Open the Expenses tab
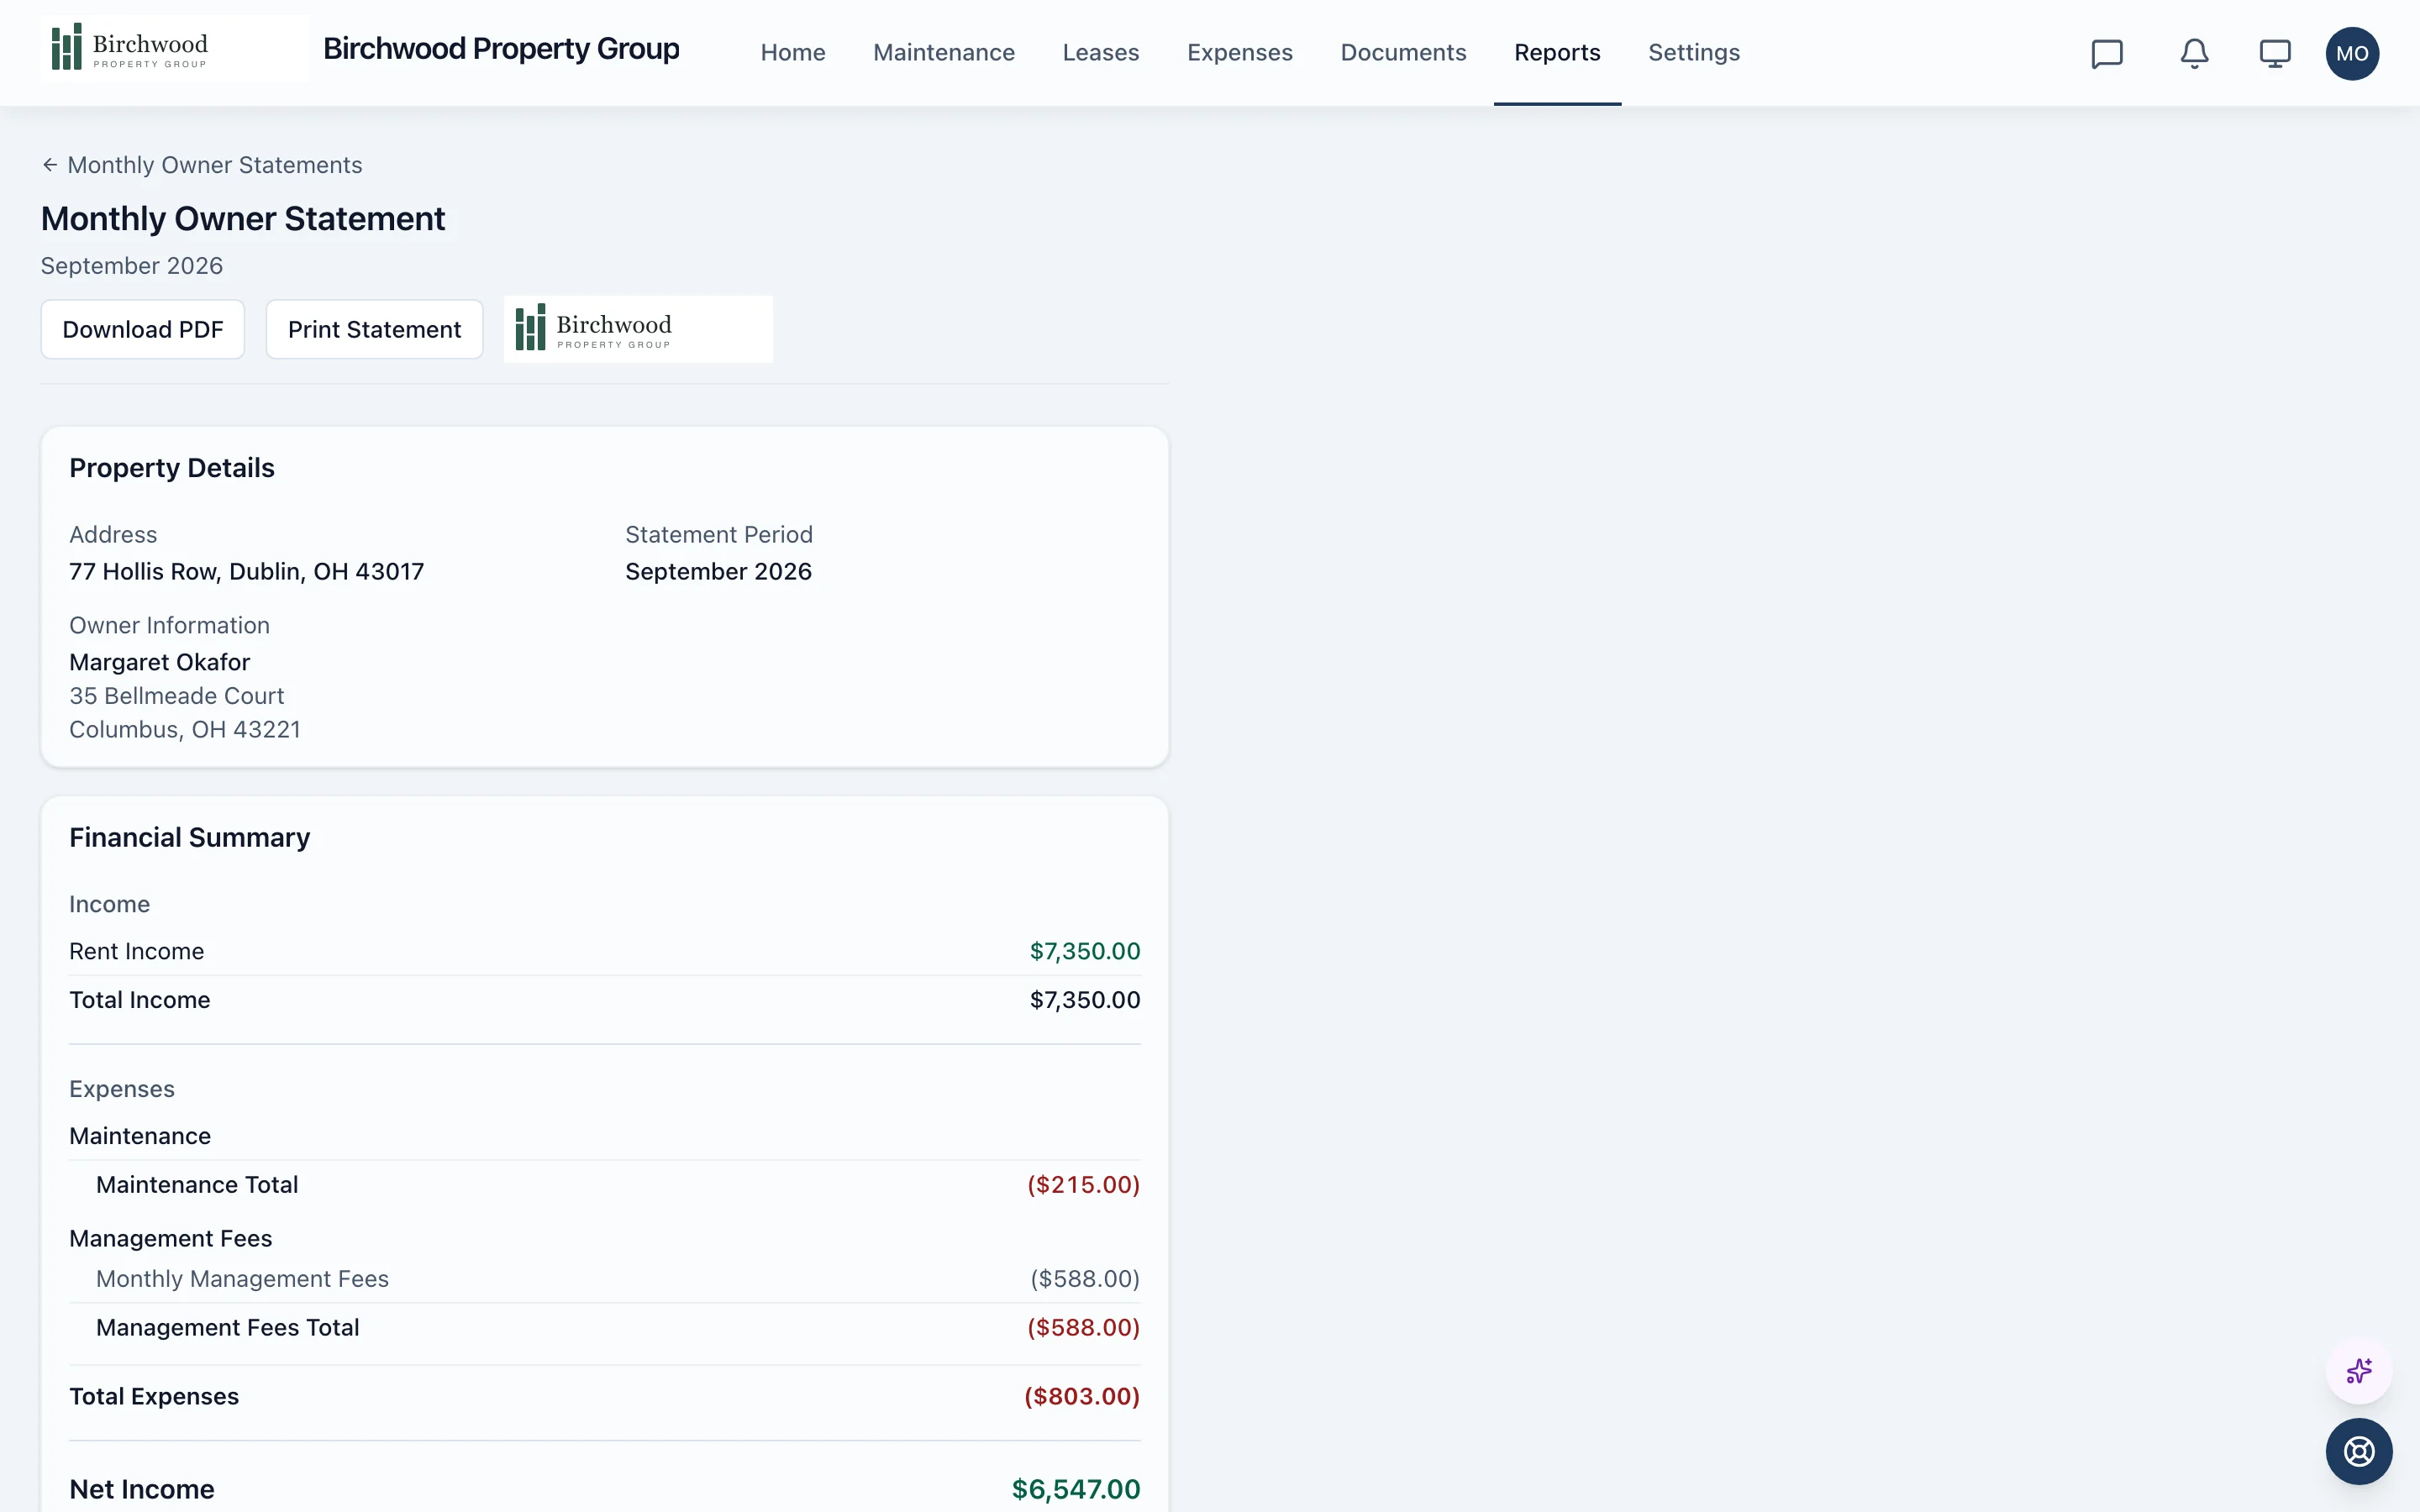Screen dimensions: 2420x1512 click(x=1240, y=53)
